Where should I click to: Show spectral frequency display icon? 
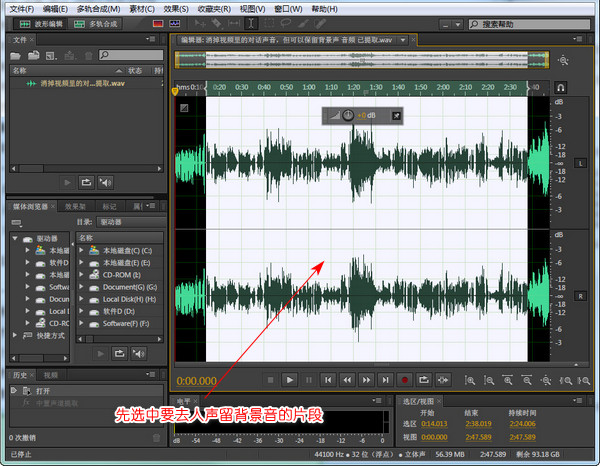tap(158, 24)
